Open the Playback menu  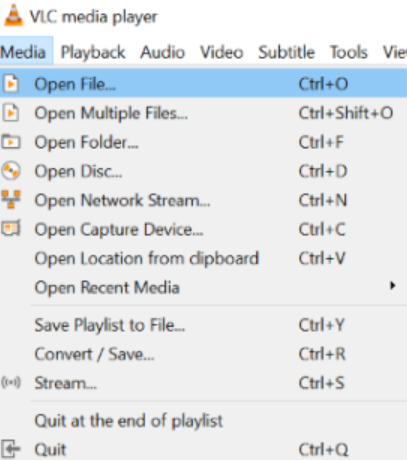(93, 52)
